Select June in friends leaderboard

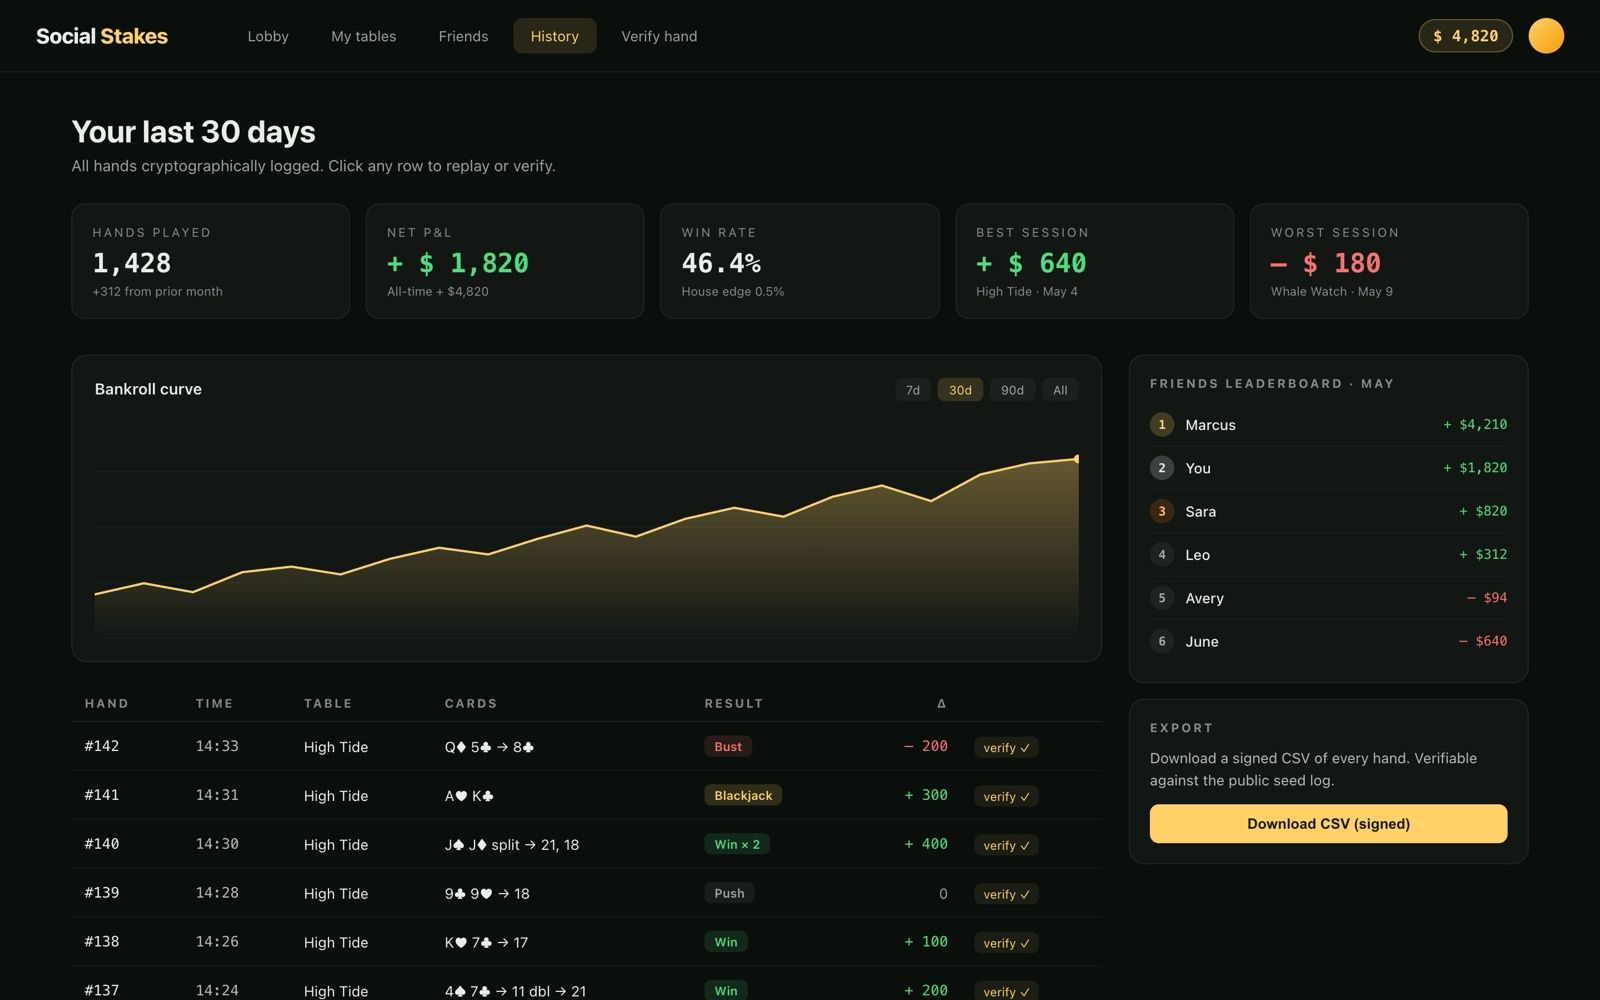coord(1328,641)
